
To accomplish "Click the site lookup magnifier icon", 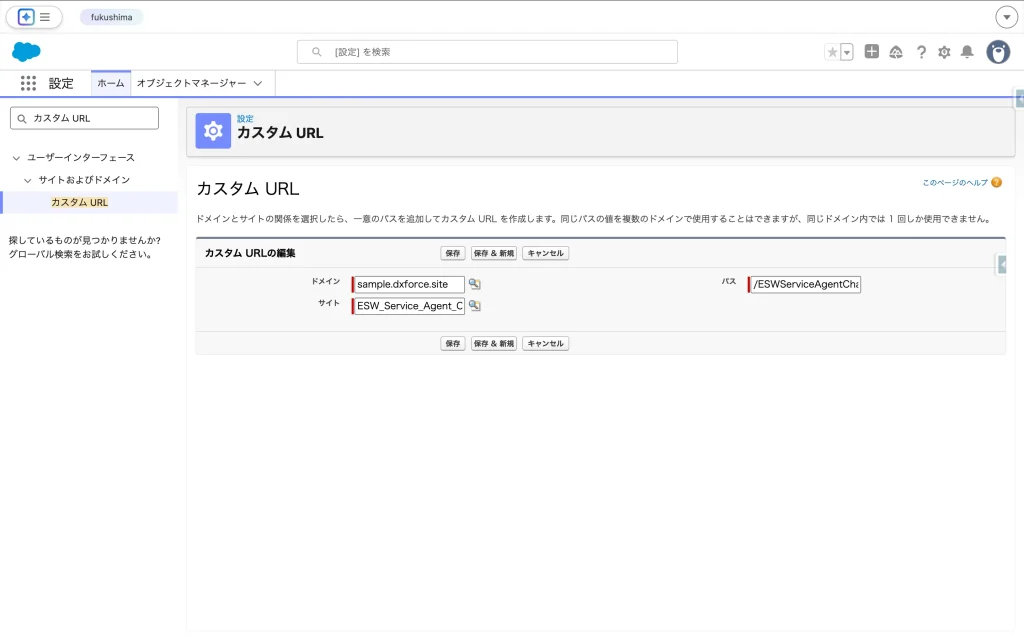I will tap(475, 306).
